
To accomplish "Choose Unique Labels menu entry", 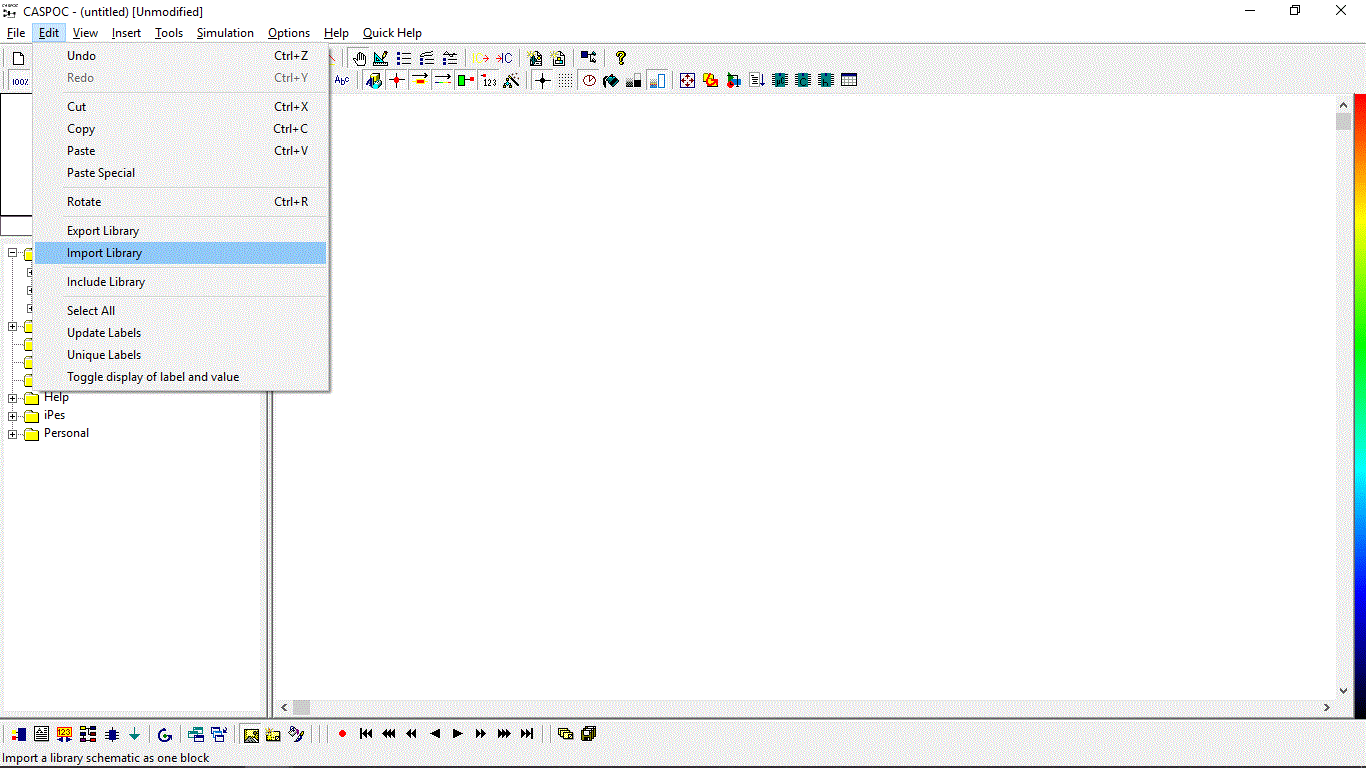I will pos(180,355).
